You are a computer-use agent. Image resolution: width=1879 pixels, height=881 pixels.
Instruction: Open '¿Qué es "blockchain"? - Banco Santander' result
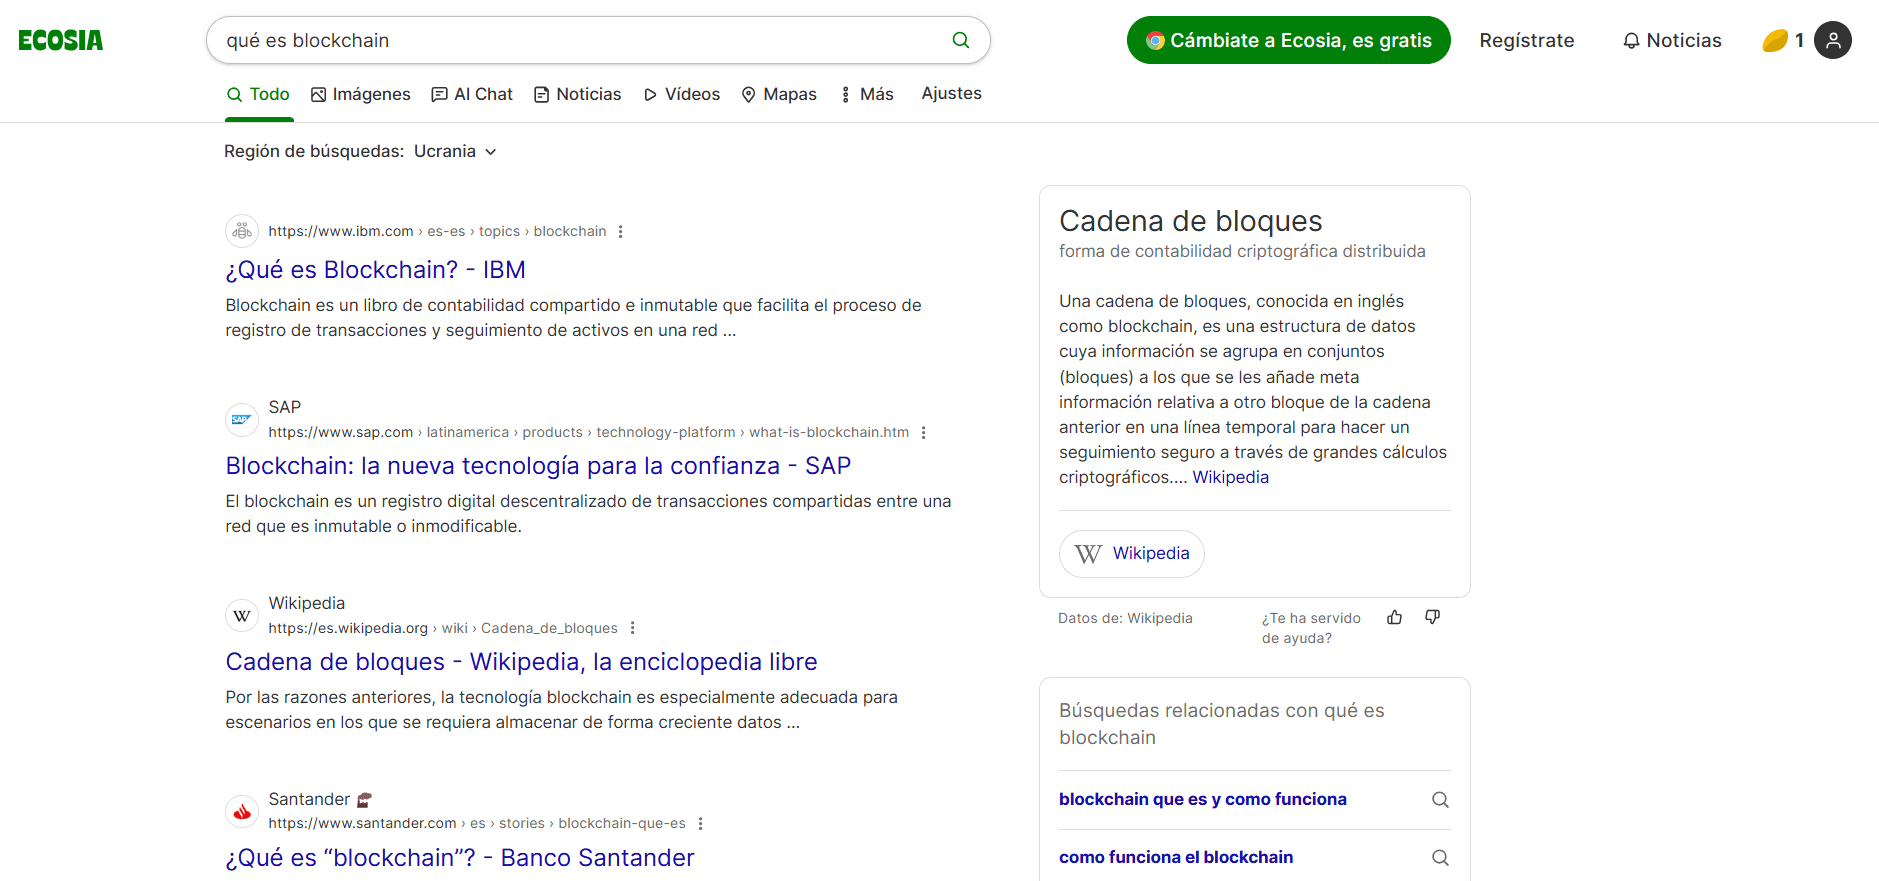coord(459,858)
